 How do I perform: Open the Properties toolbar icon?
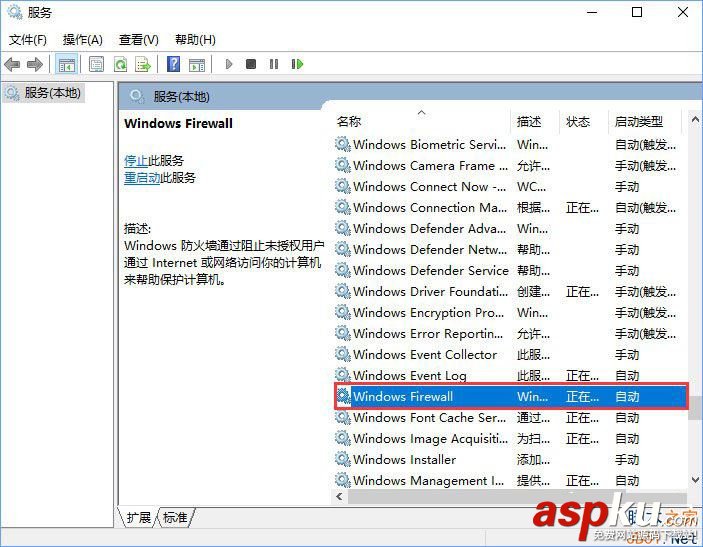(96, 65)
